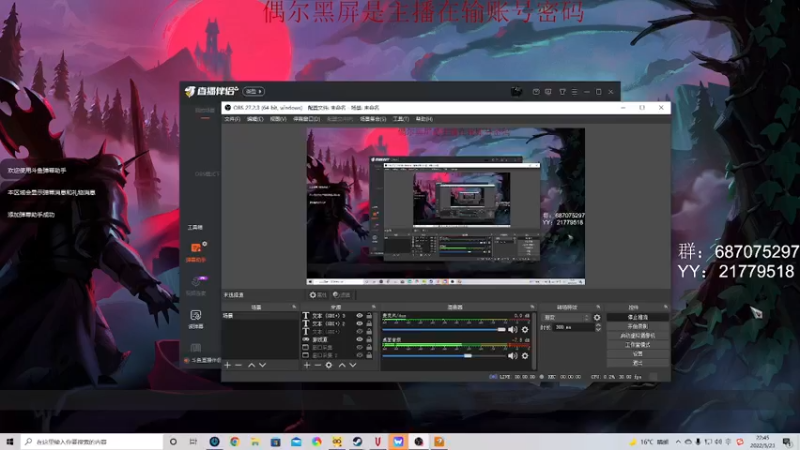Toggle visibility of first window capture source
This screenshot has width=800, height=450.
[x=360, y=347]
